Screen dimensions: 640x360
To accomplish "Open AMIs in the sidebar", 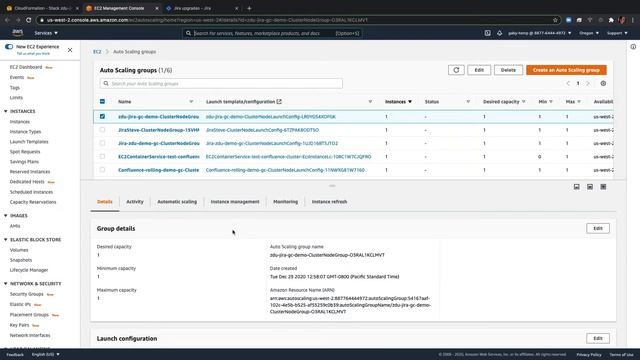I will (x=15, y=226).
